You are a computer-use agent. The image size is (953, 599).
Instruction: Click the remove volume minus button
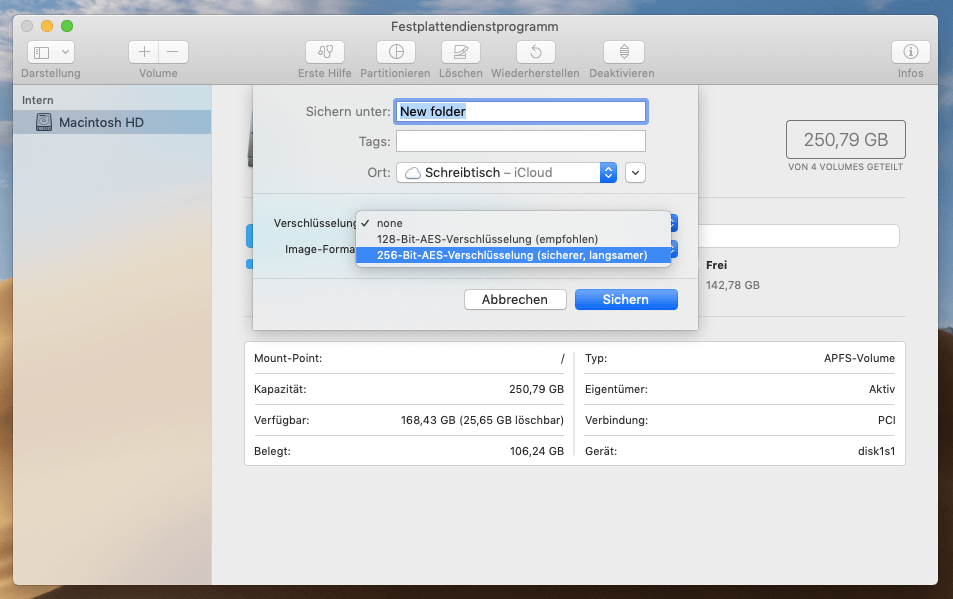[x=173, y=52]
